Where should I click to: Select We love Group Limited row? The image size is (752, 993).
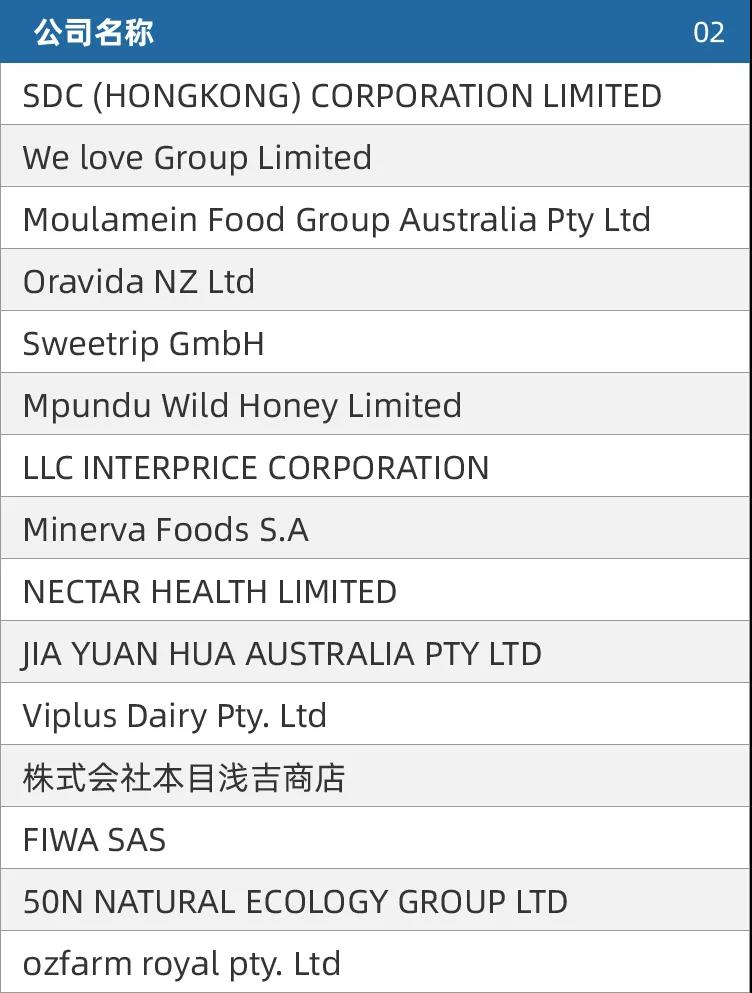(376, 156)
